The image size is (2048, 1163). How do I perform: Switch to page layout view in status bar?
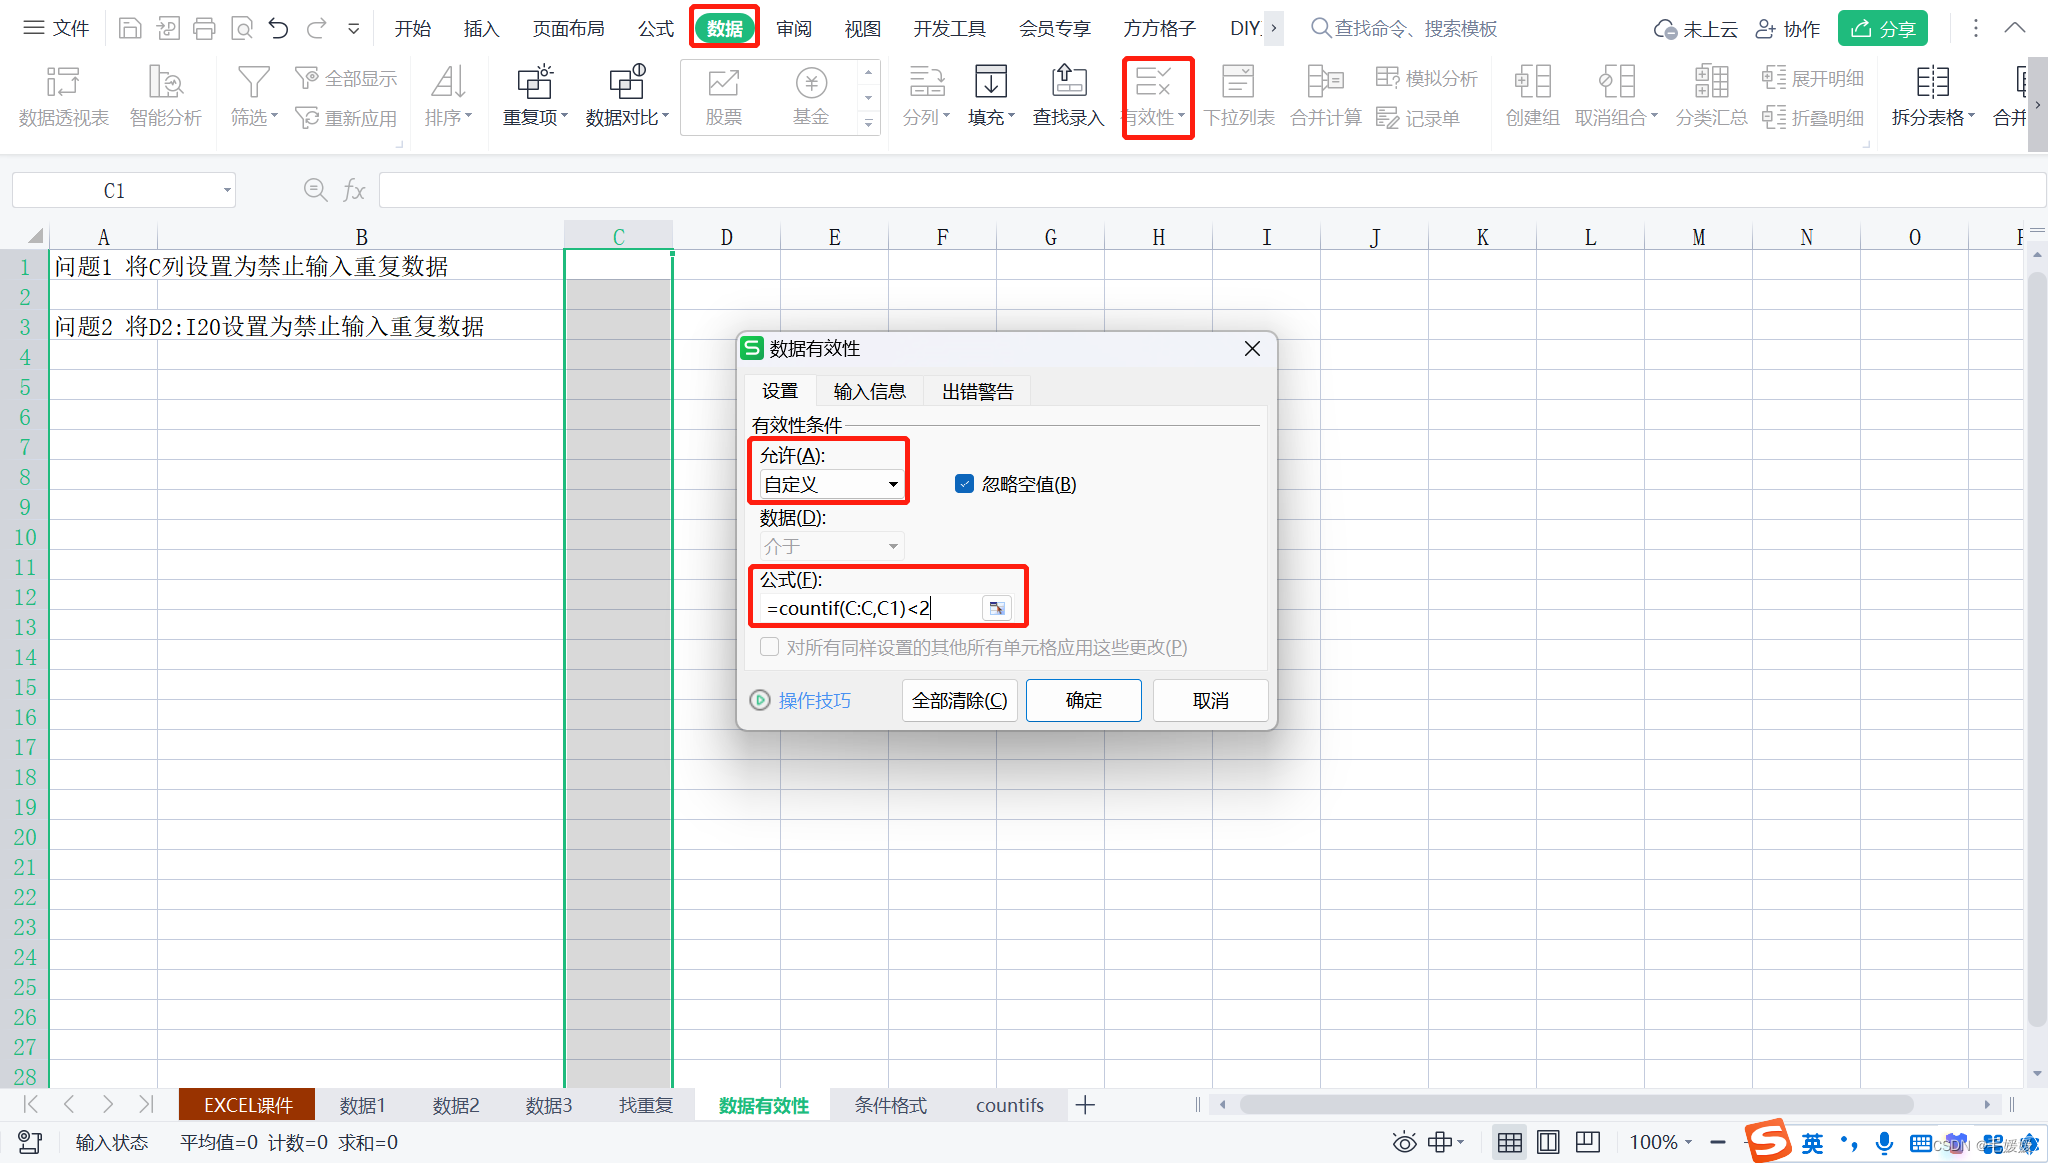coord(1548,1142)
